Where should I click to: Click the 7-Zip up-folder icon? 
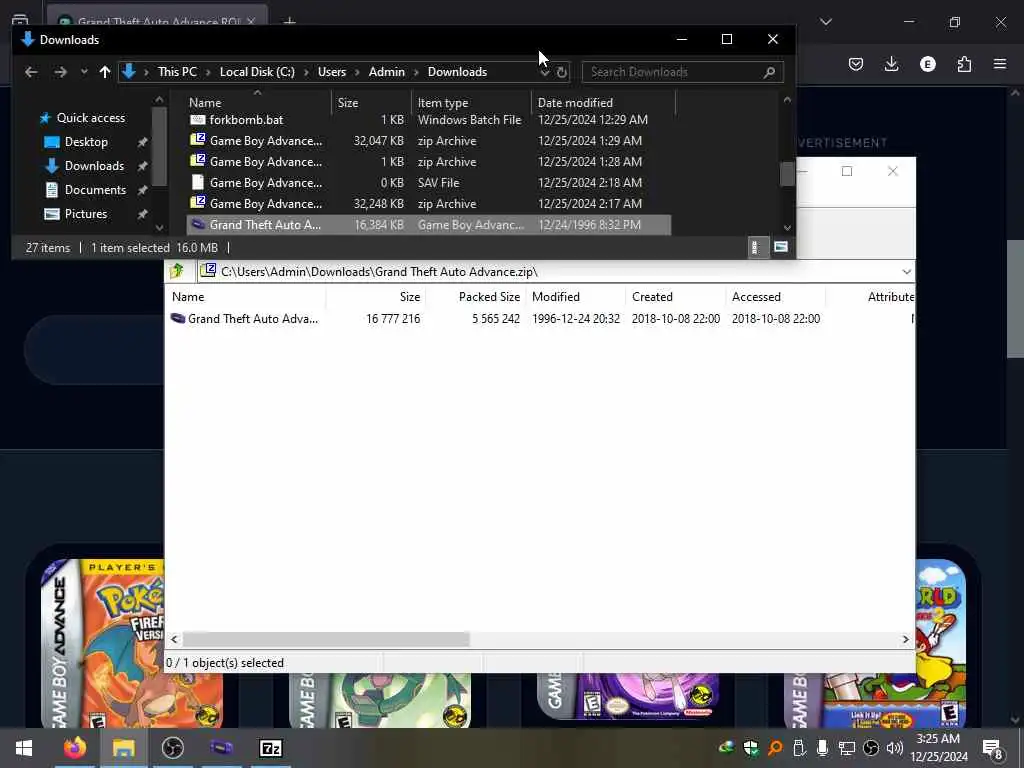(176, 271)
